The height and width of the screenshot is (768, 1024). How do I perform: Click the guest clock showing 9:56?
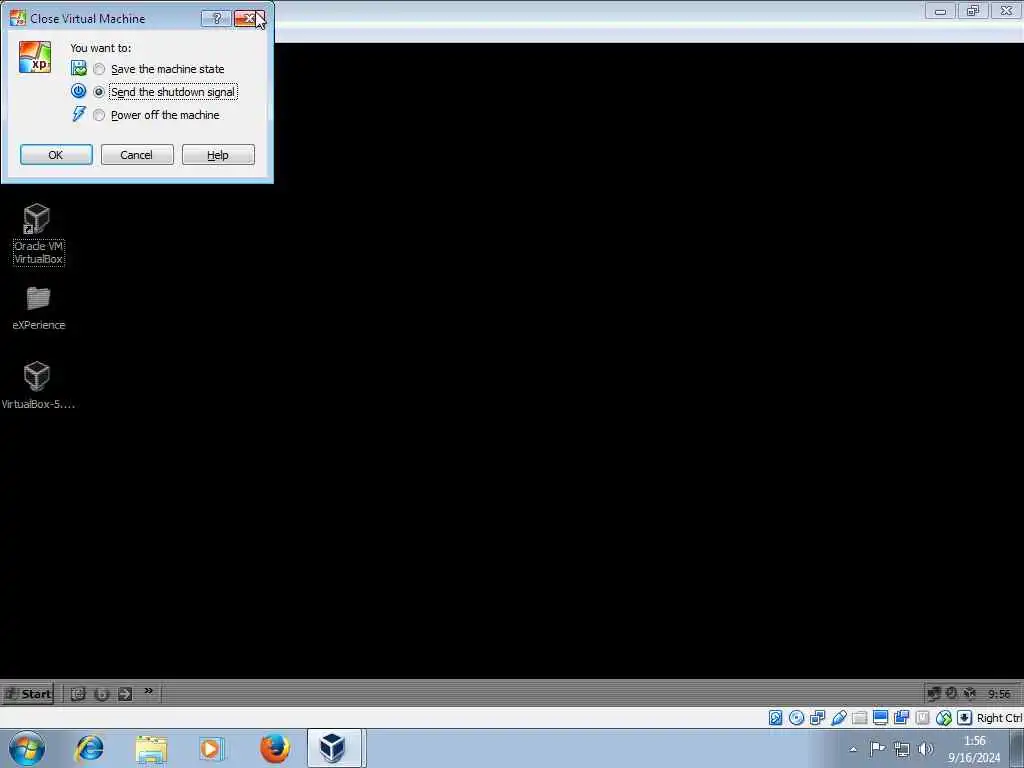pyautogui.click(x=999, y=694)
